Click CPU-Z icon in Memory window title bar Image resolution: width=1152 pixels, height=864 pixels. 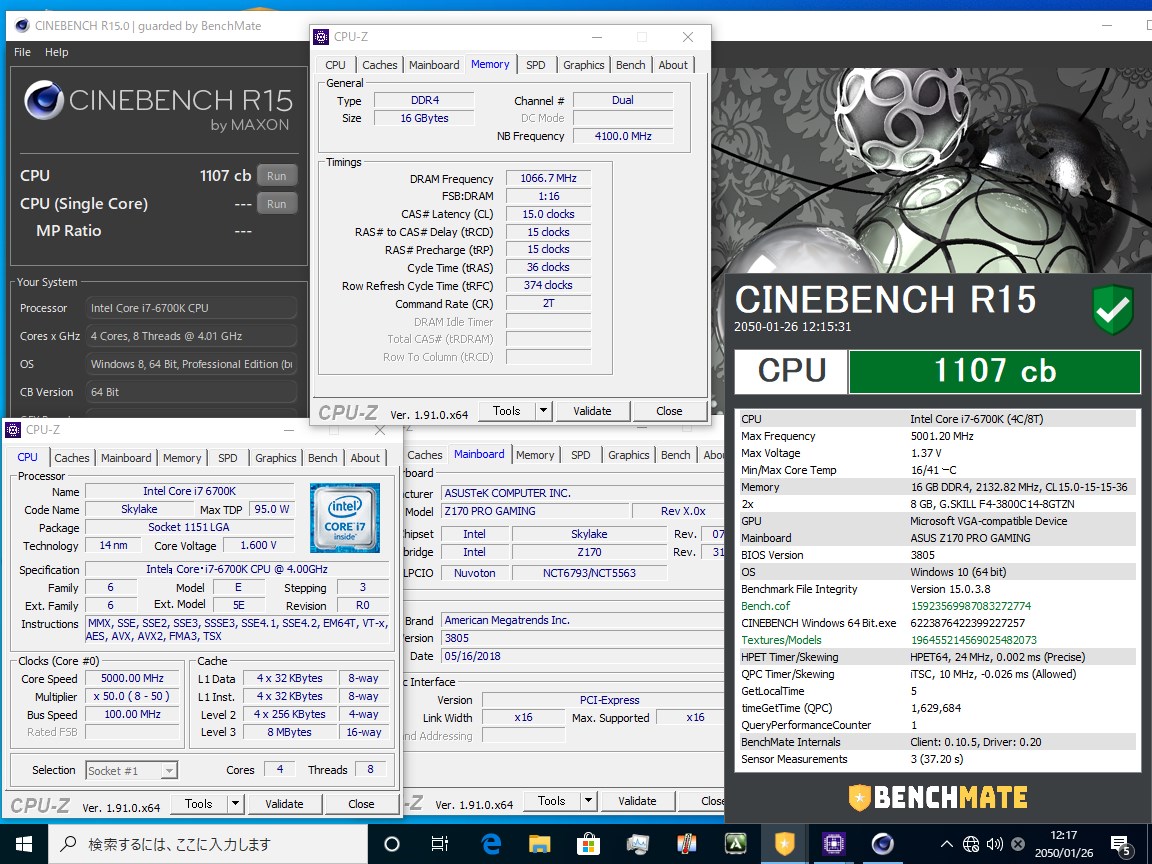tap(321, 37)
